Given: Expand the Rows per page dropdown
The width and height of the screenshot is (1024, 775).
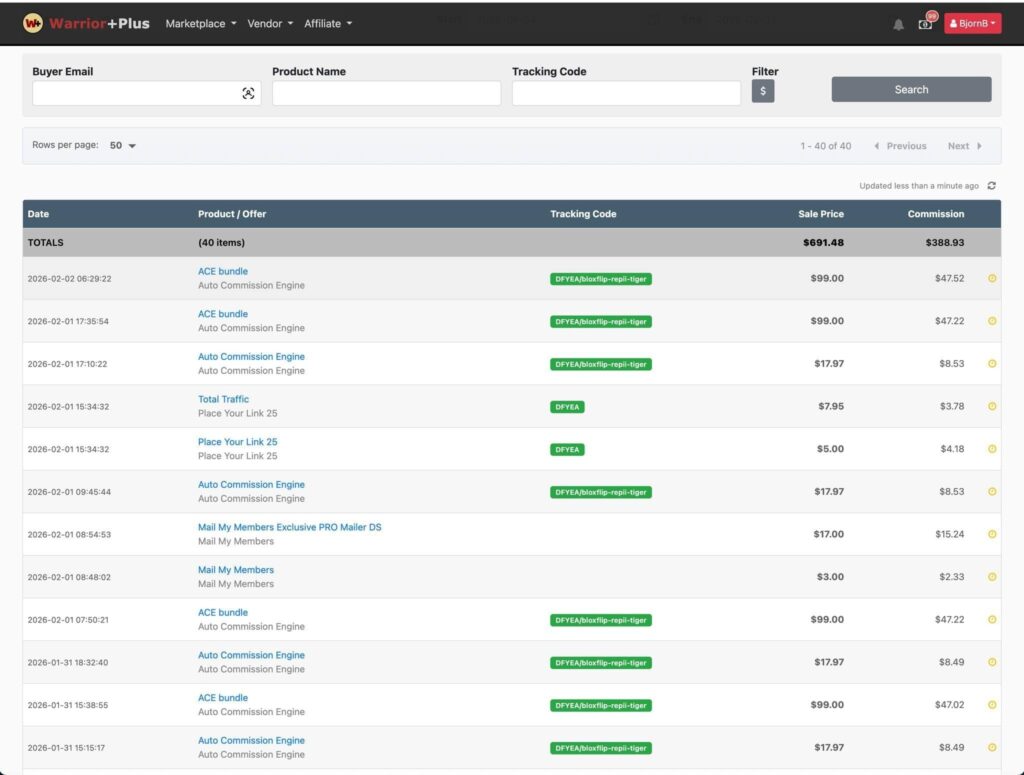Looking at the screenshot, I should 123,146.
